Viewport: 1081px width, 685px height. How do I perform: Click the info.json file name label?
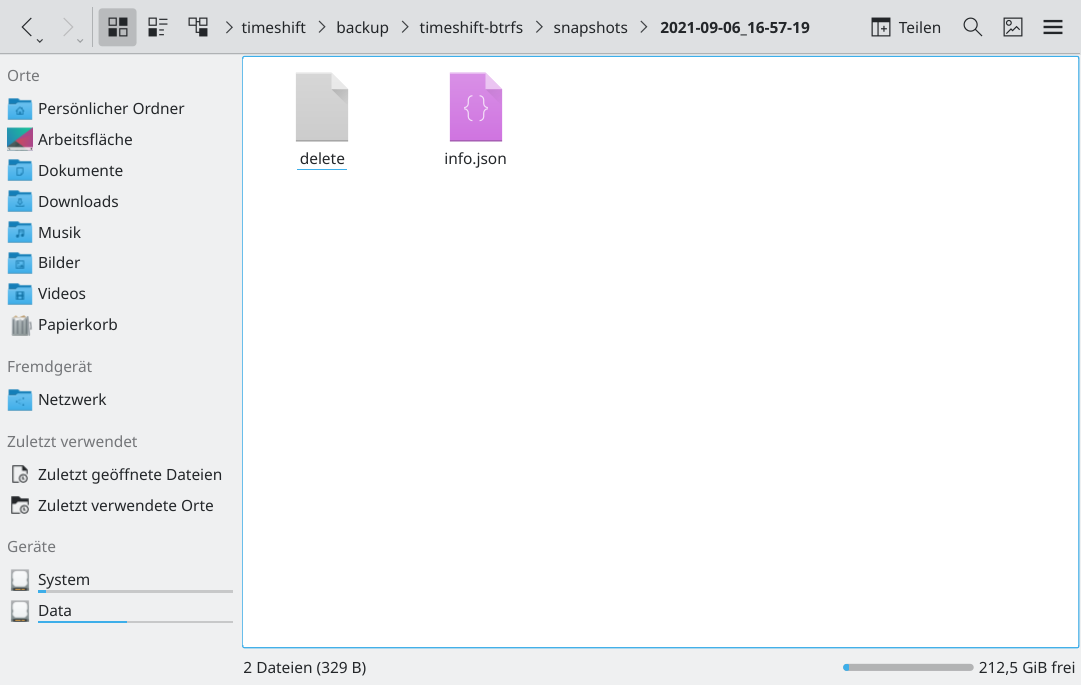[475, 159]
